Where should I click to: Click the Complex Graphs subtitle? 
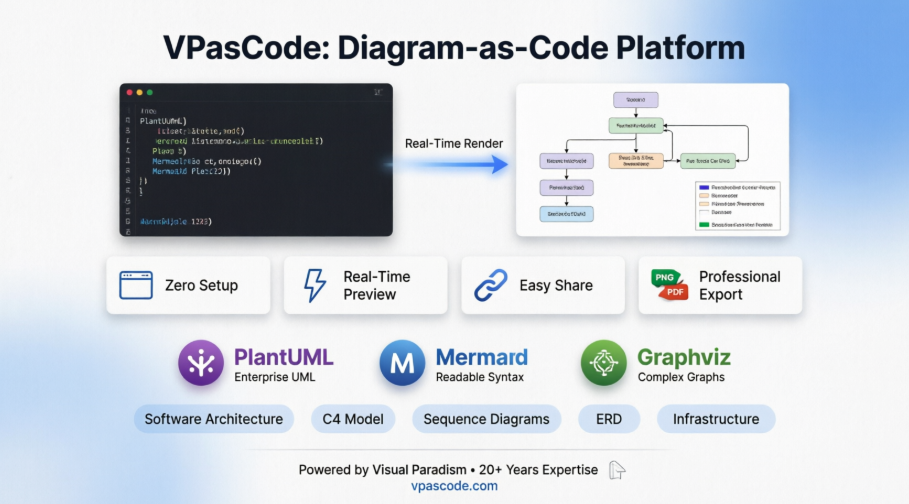[681, 377]
